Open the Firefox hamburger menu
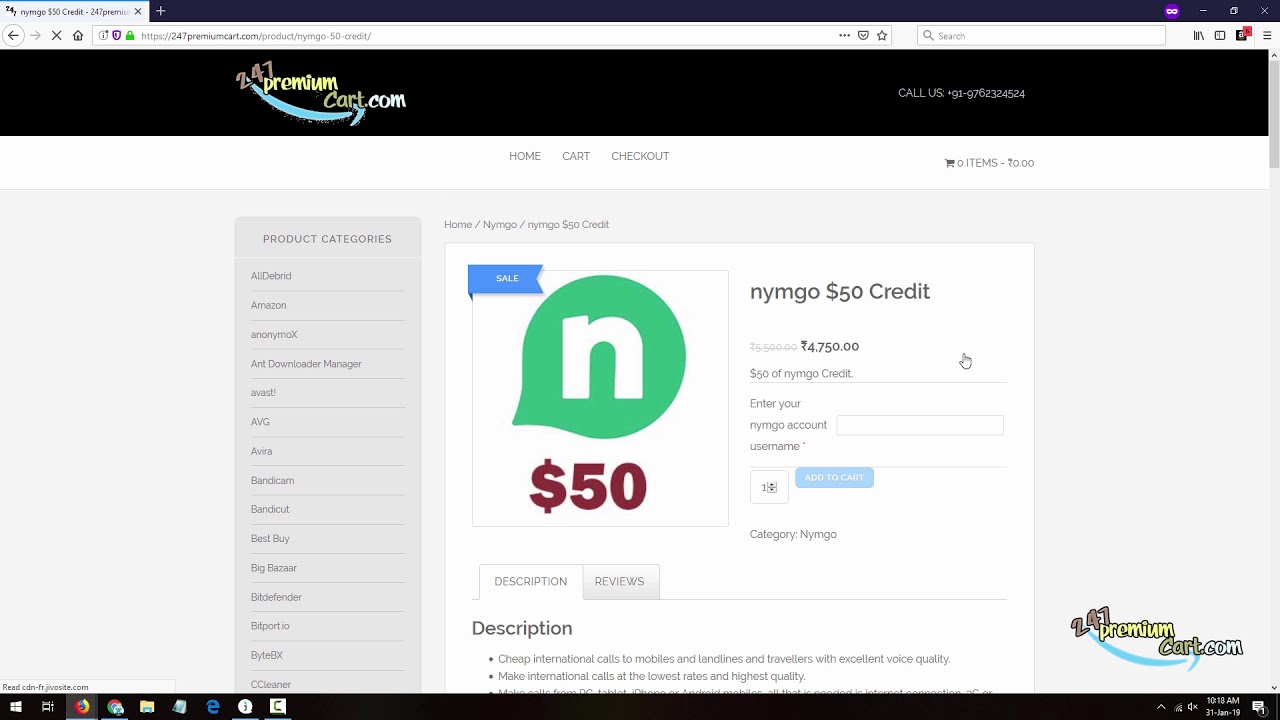 click(1266, 35)
